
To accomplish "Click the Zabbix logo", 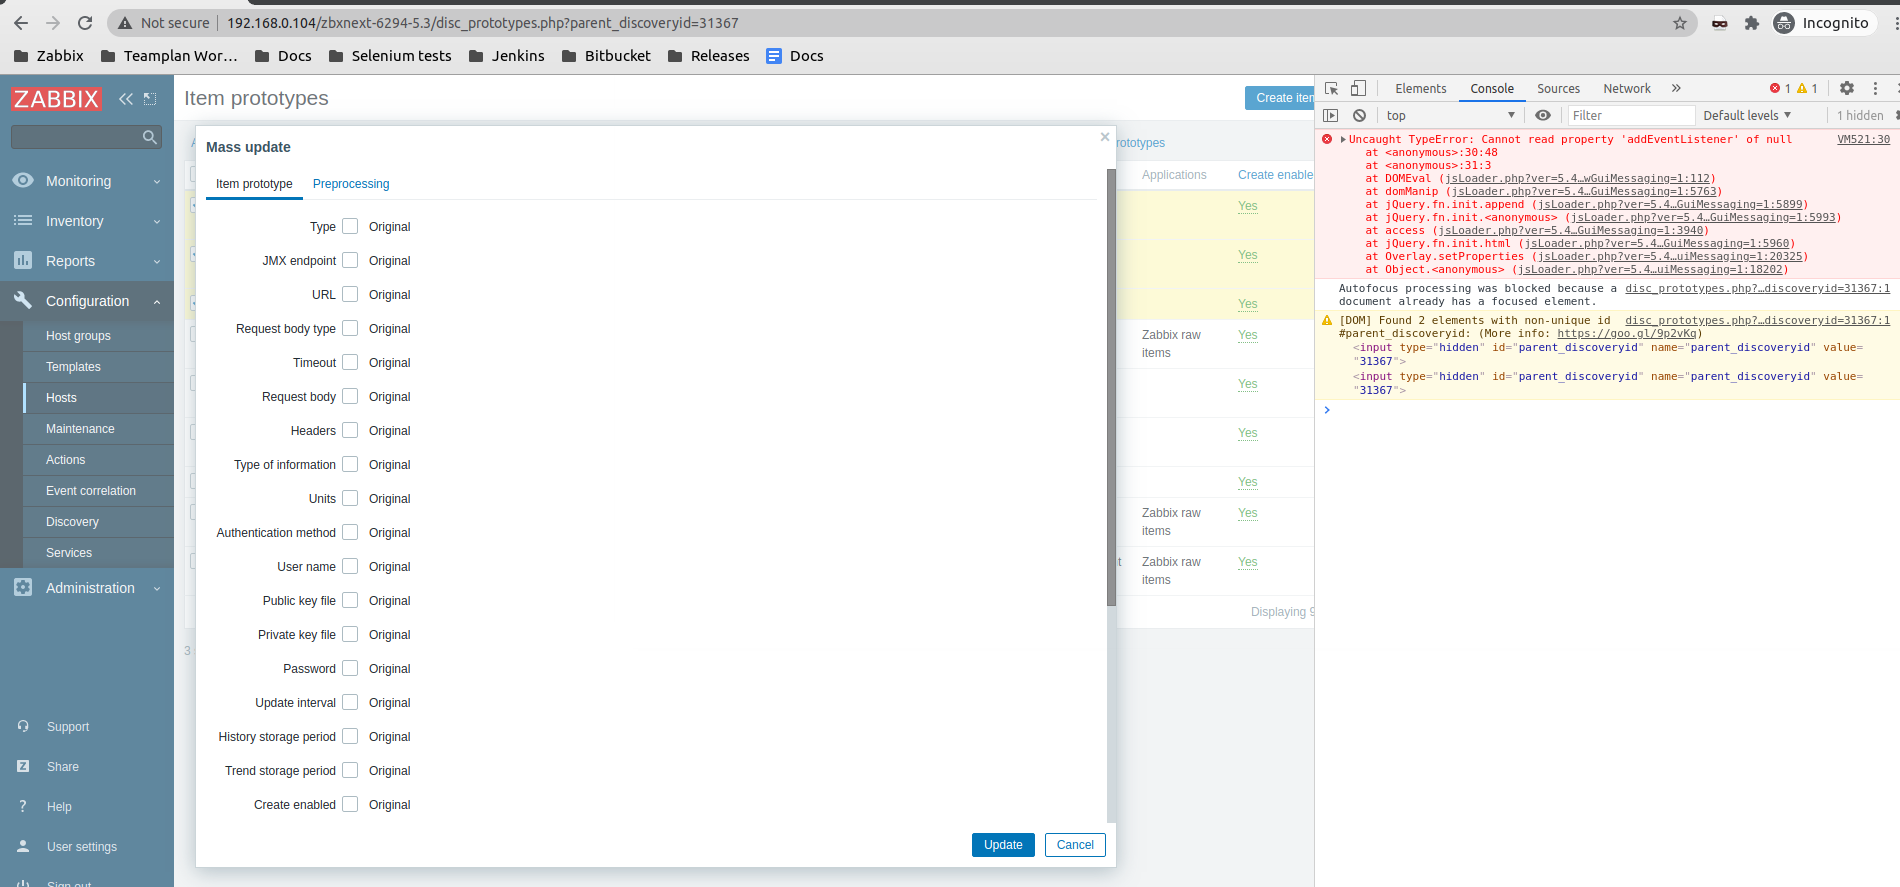I will pos(56,99).
